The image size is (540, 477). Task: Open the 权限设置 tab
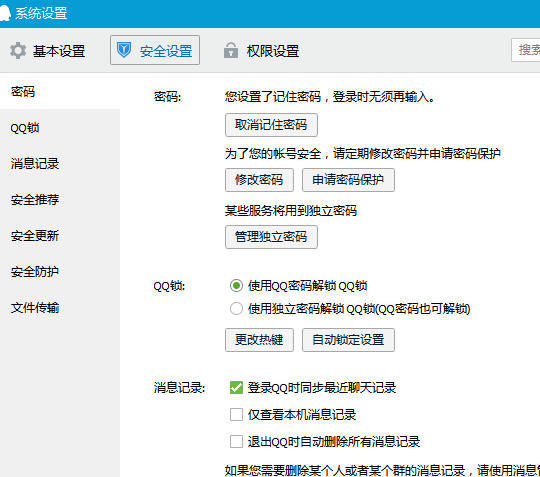tap(261, 51)
